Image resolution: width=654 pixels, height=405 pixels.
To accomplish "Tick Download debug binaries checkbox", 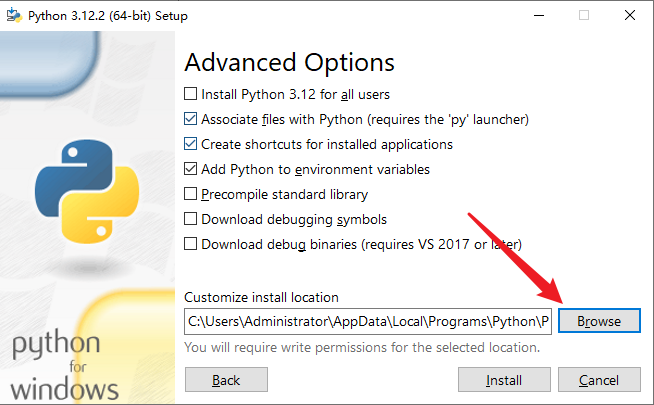I will [191, 245].
